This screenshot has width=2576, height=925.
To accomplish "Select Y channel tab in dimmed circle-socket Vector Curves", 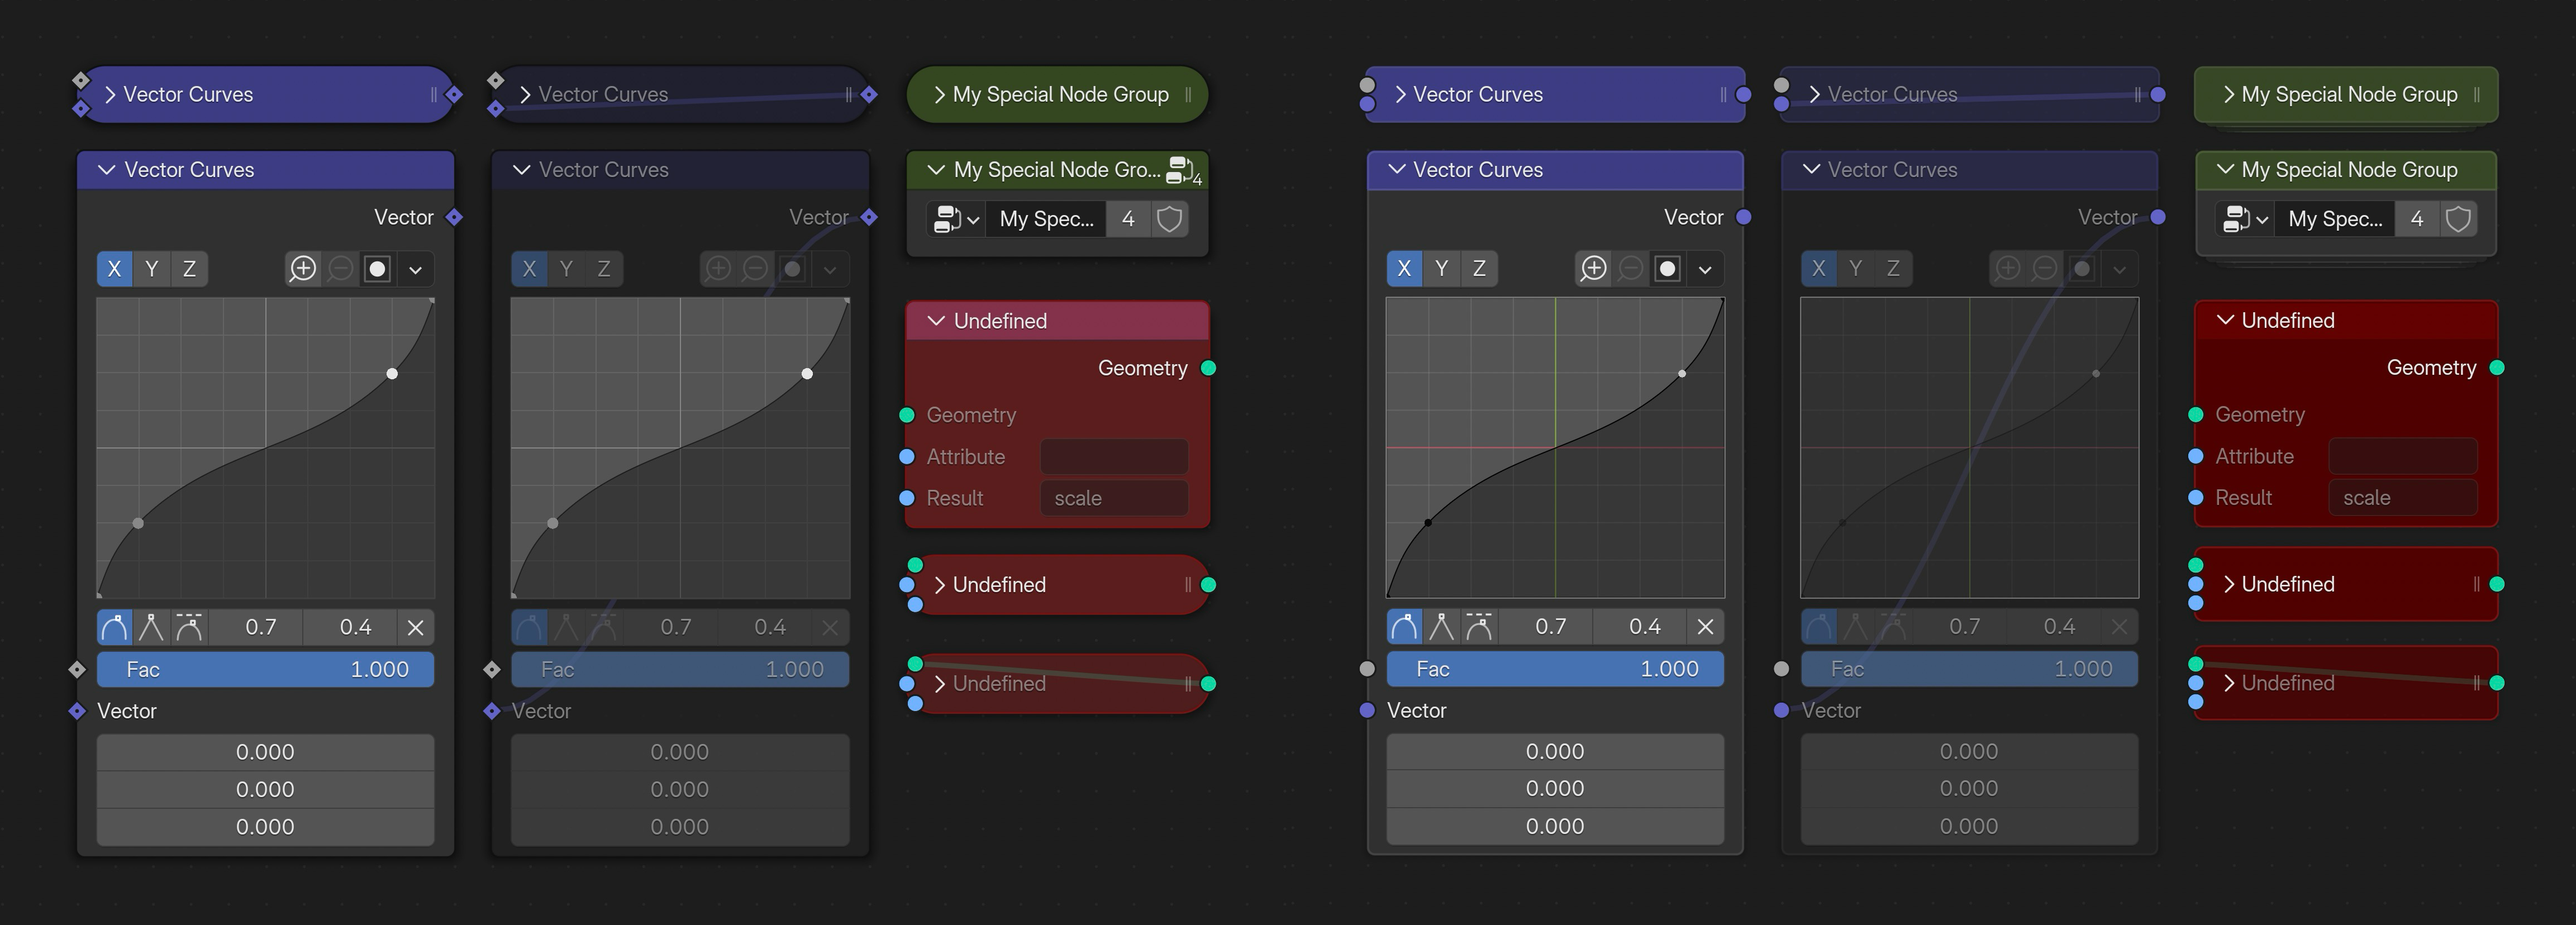I will [1855, 269].
